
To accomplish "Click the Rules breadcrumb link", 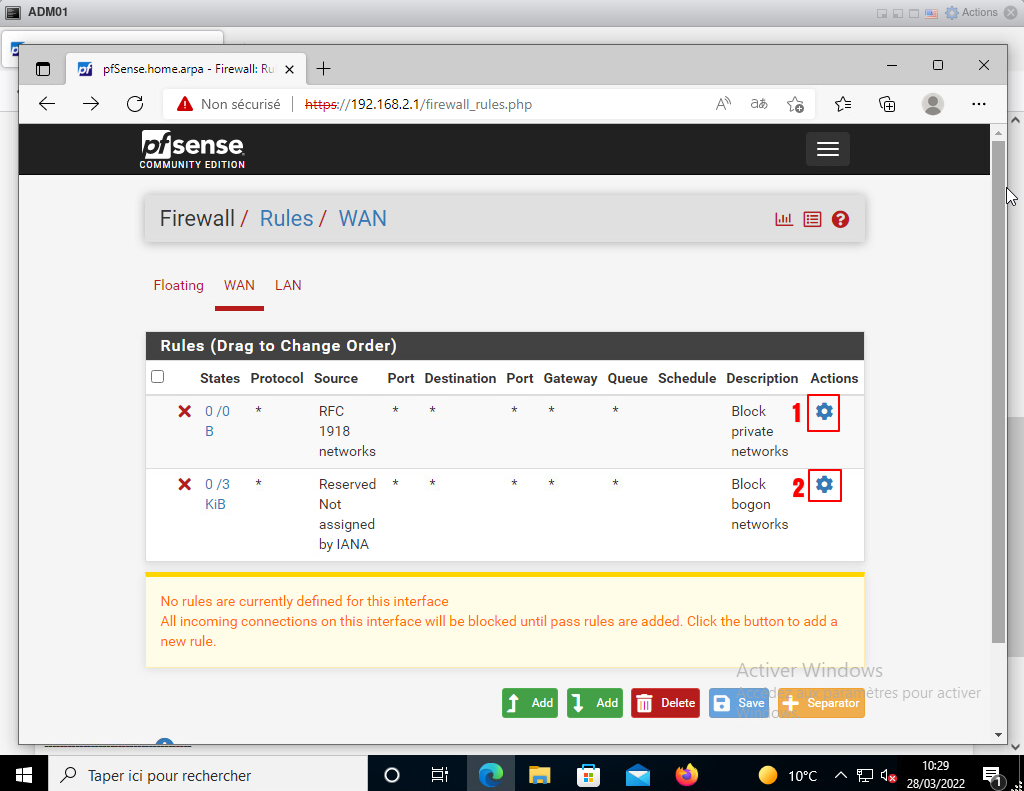I will pyautogui.click(x=286, y=218).
